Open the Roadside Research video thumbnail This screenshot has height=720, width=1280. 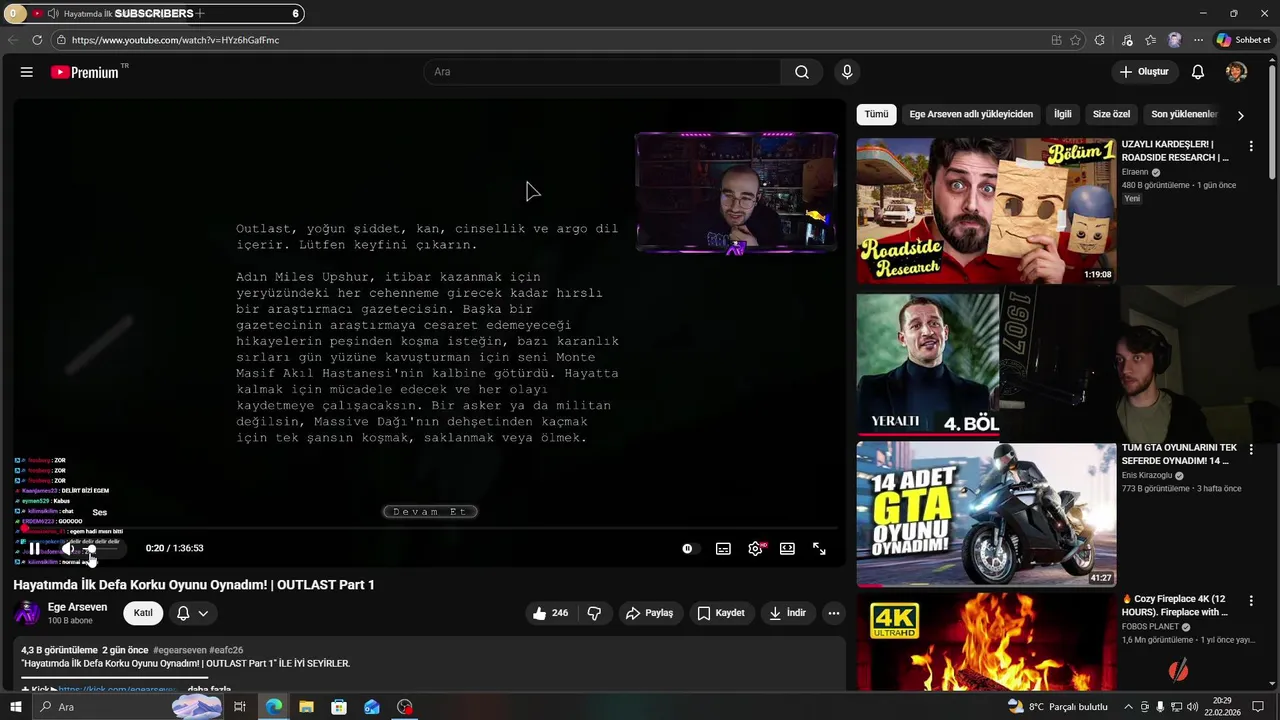pos(986,211)
